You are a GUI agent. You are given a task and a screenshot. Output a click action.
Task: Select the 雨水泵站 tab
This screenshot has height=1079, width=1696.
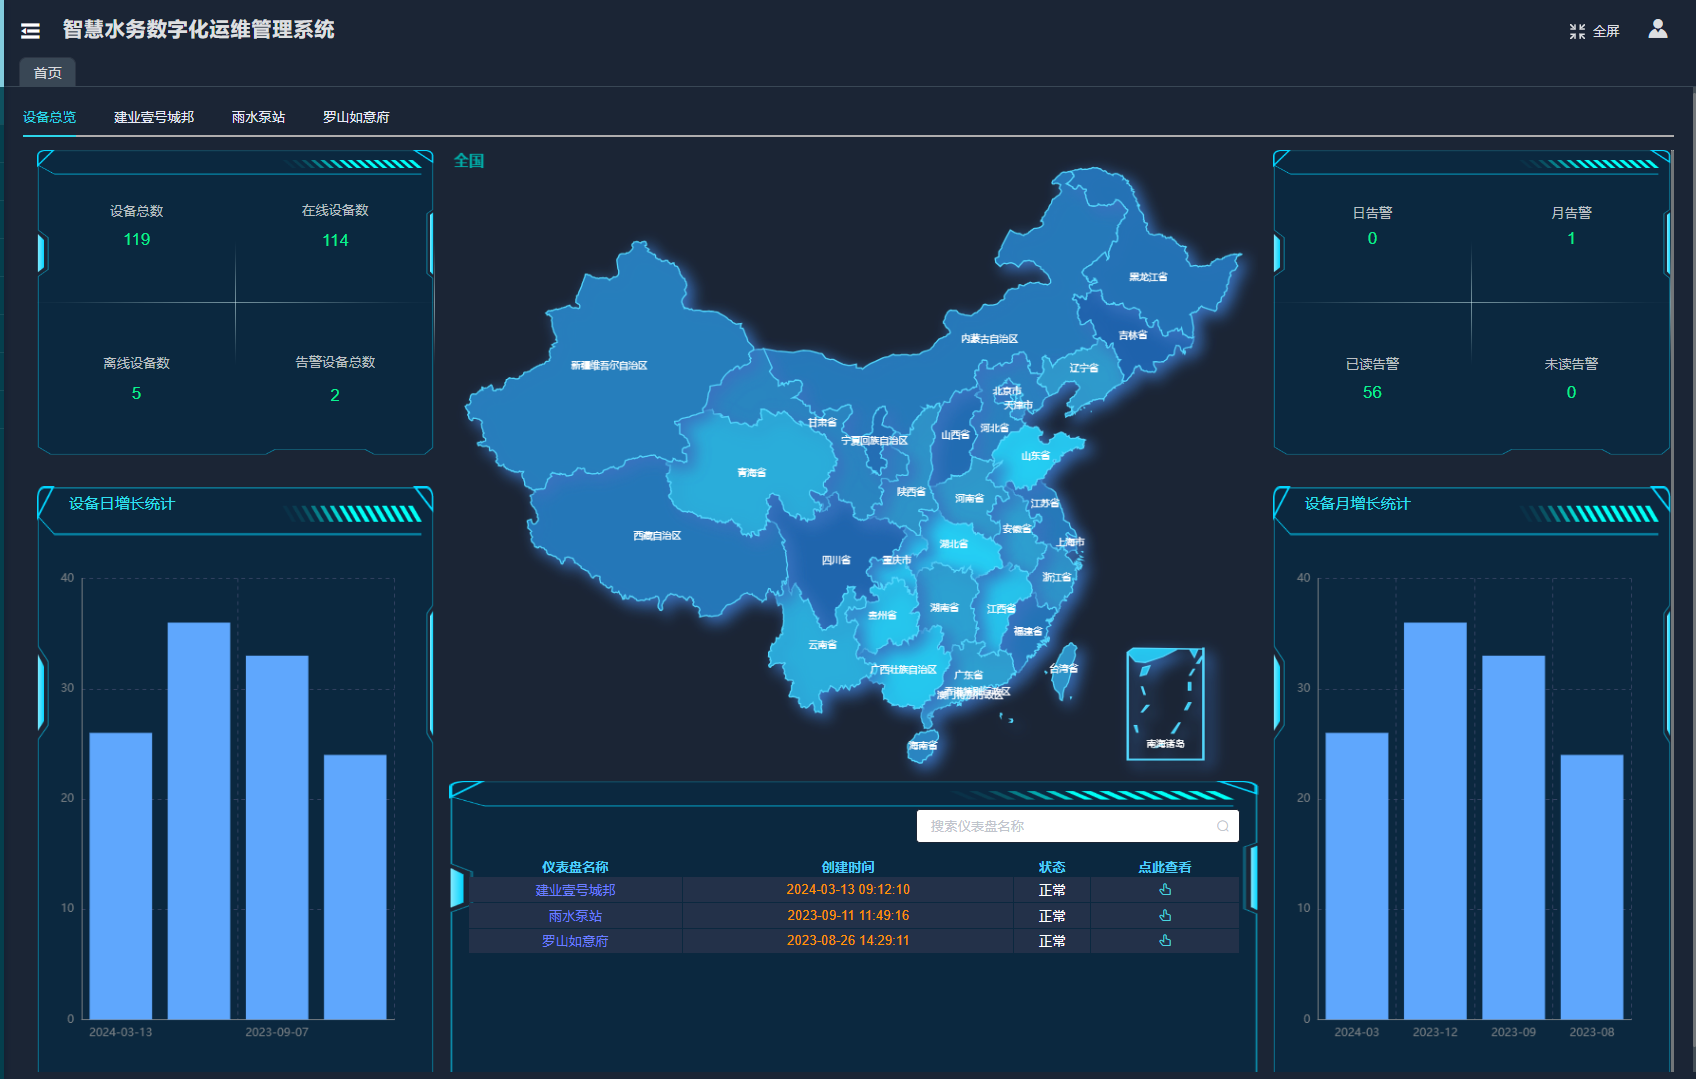pos(258,117)
